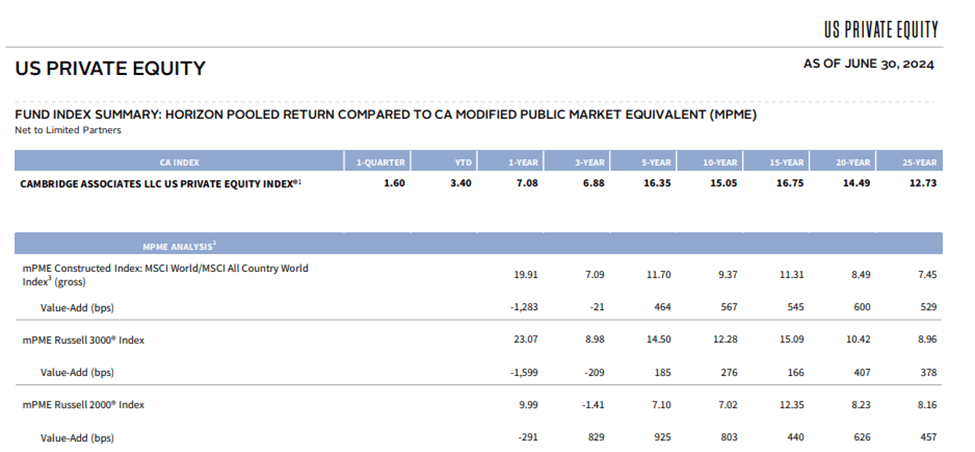Select the CA INDEX column header

pyautogui.click(x=177, y=161)
